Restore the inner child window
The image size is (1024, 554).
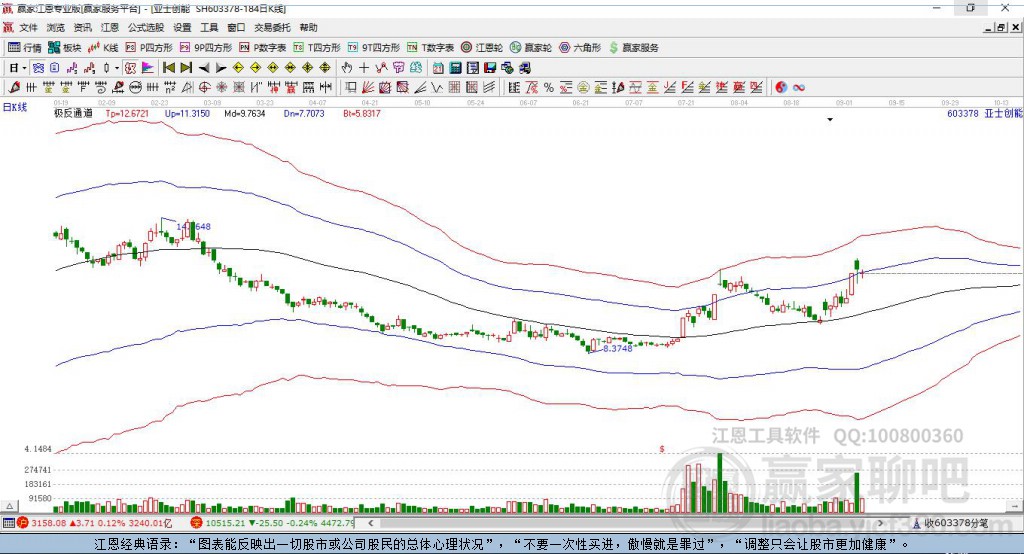[x=1001, y=27]
